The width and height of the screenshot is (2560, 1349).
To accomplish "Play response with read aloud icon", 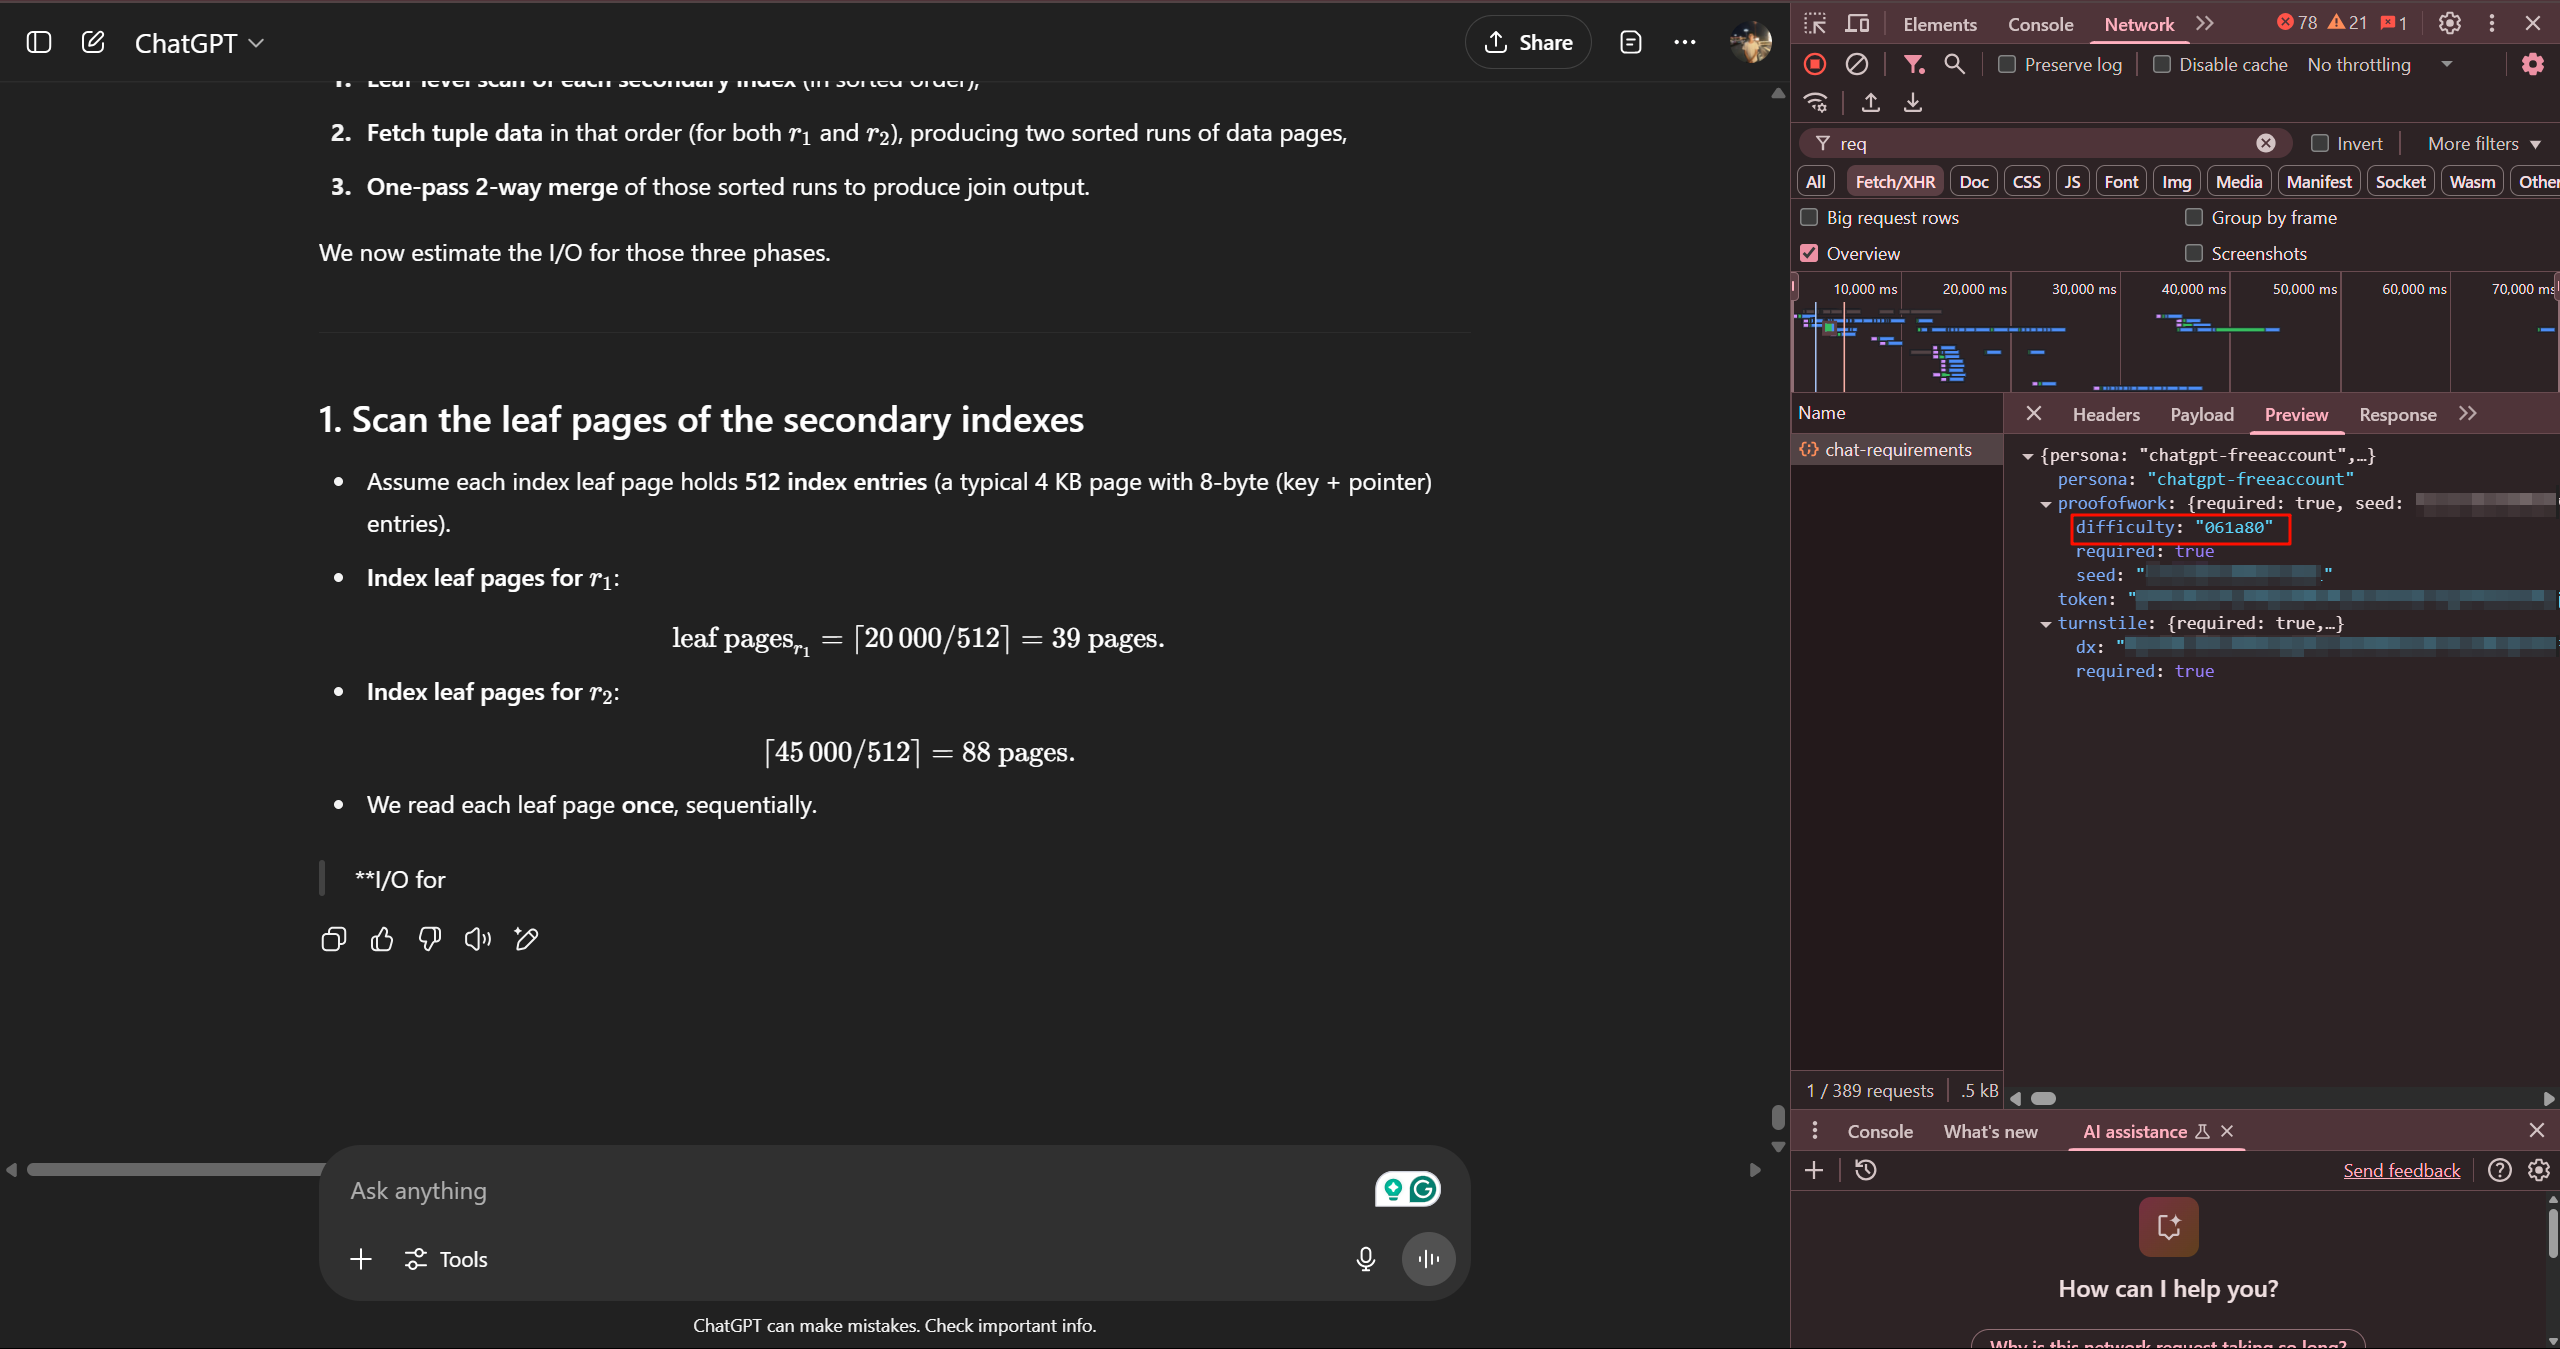I will pos(478,939).
